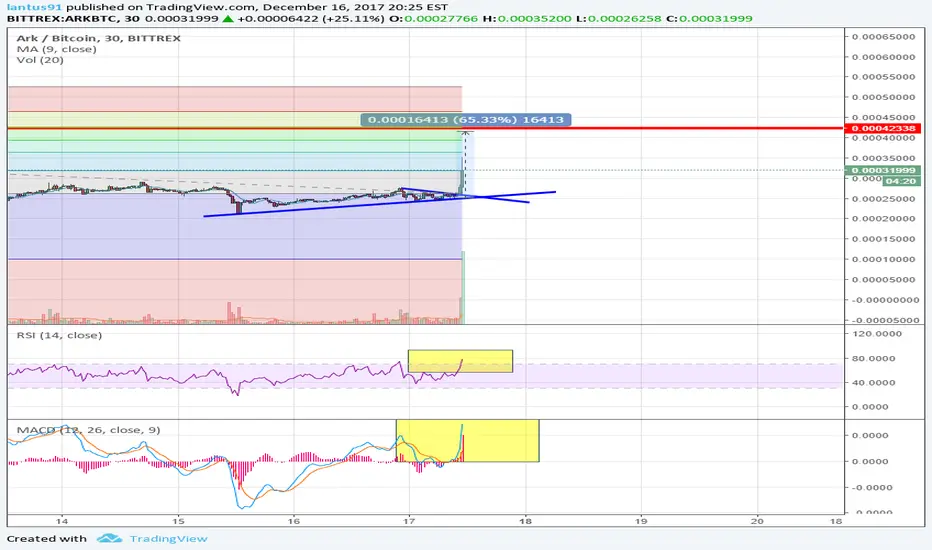This screenshot has height=550, width=932.
Task: Select date label 19 on time axis
Action: point(641,521)
